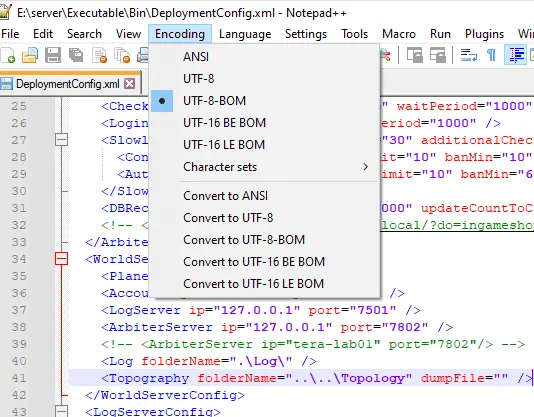This screenshot has width=534, height=417.
Task: Click the New file toolbar icon
Action: [x=7, y=55]
